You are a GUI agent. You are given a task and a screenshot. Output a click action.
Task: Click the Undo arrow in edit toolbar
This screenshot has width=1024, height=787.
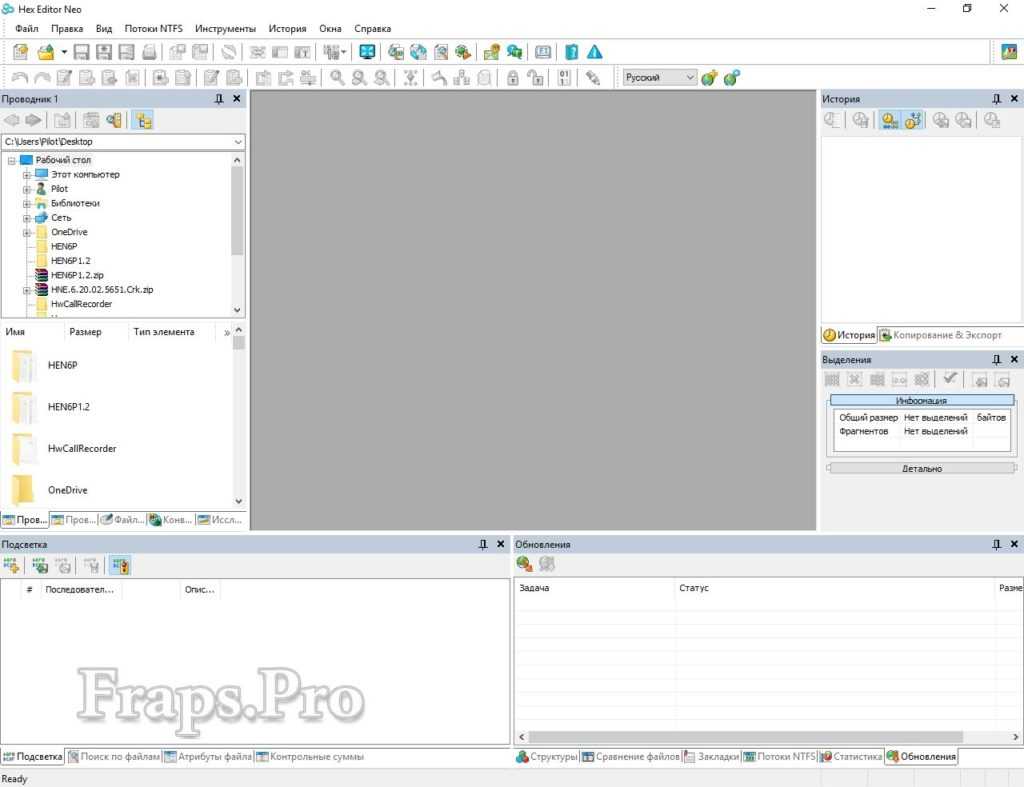pyautogui.click(x=20, y=78)
